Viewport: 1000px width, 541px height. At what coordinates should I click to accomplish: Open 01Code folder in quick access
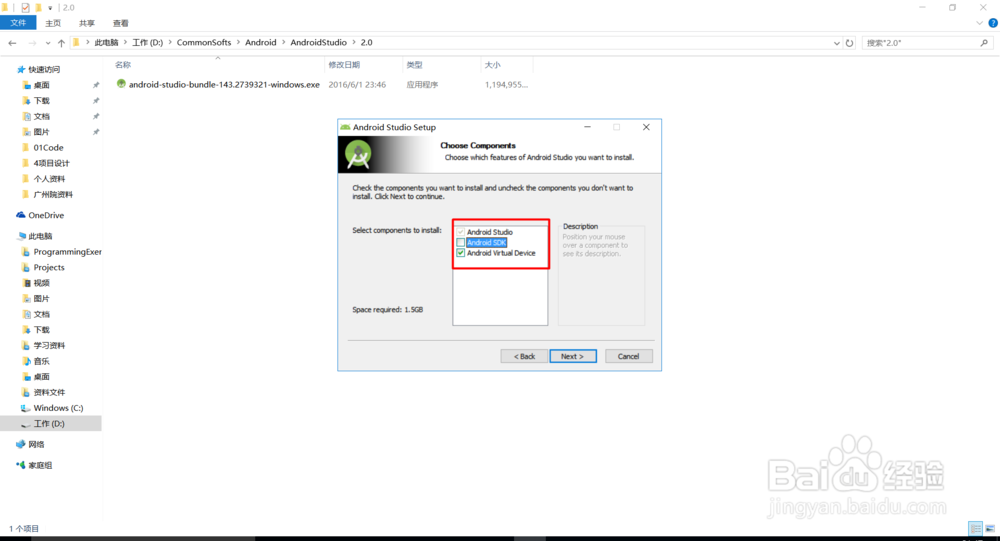click(x=48, y=147)
